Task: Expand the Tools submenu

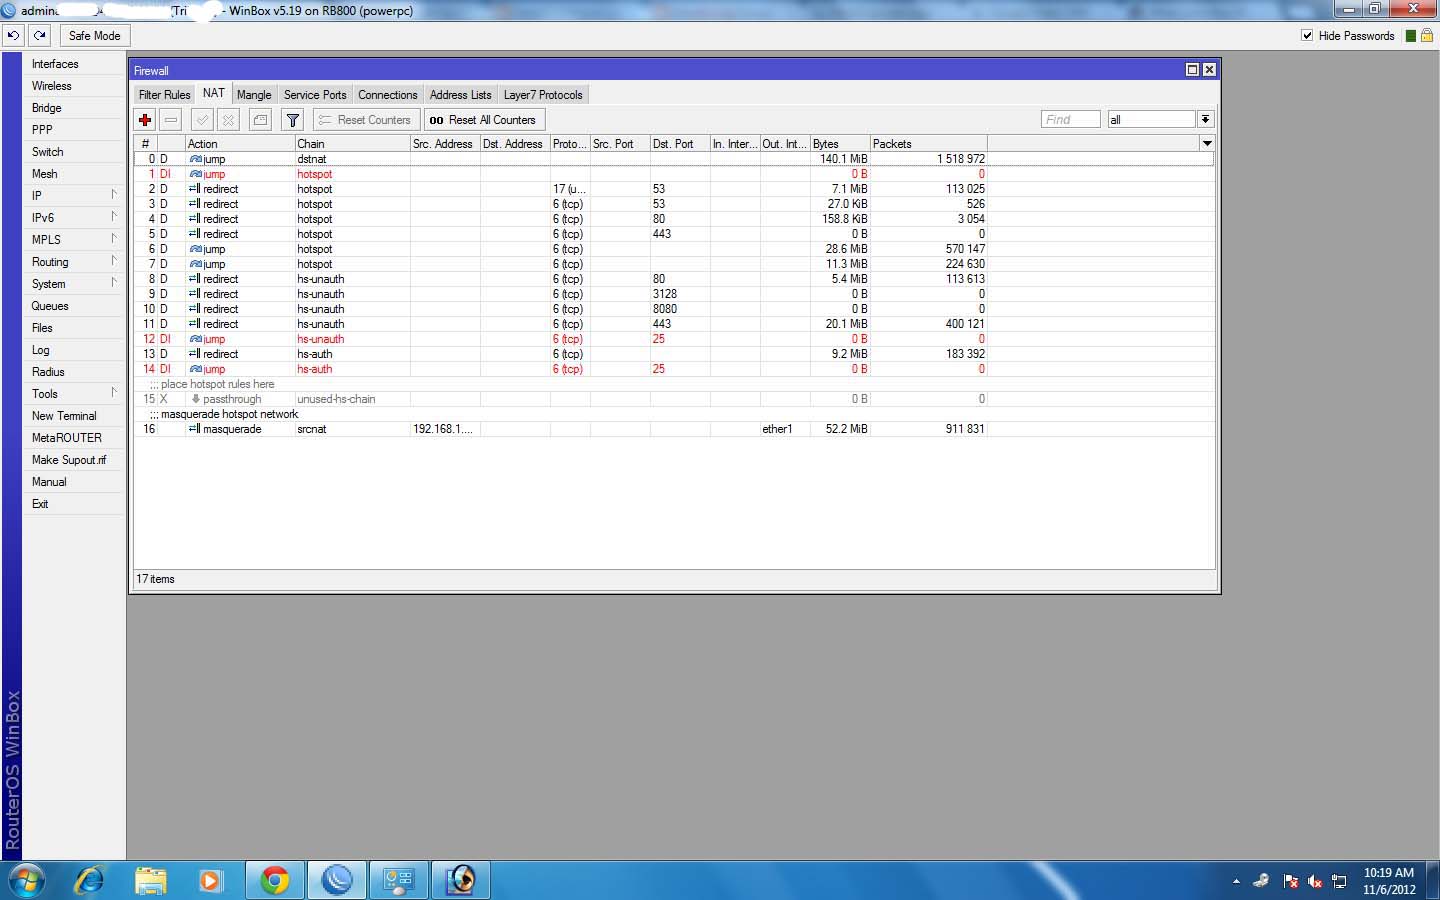Action: tap(74, 394)
